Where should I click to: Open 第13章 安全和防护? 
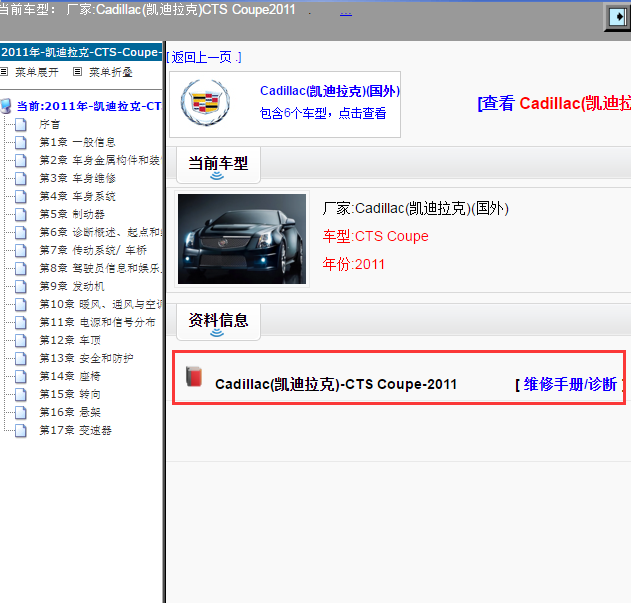tap(86, 358)
